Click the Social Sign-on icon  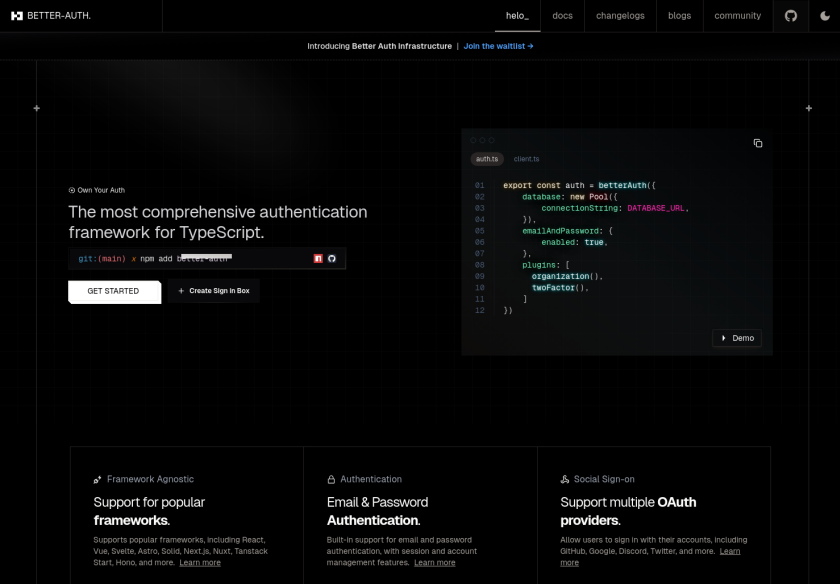(x=565, y=480)
